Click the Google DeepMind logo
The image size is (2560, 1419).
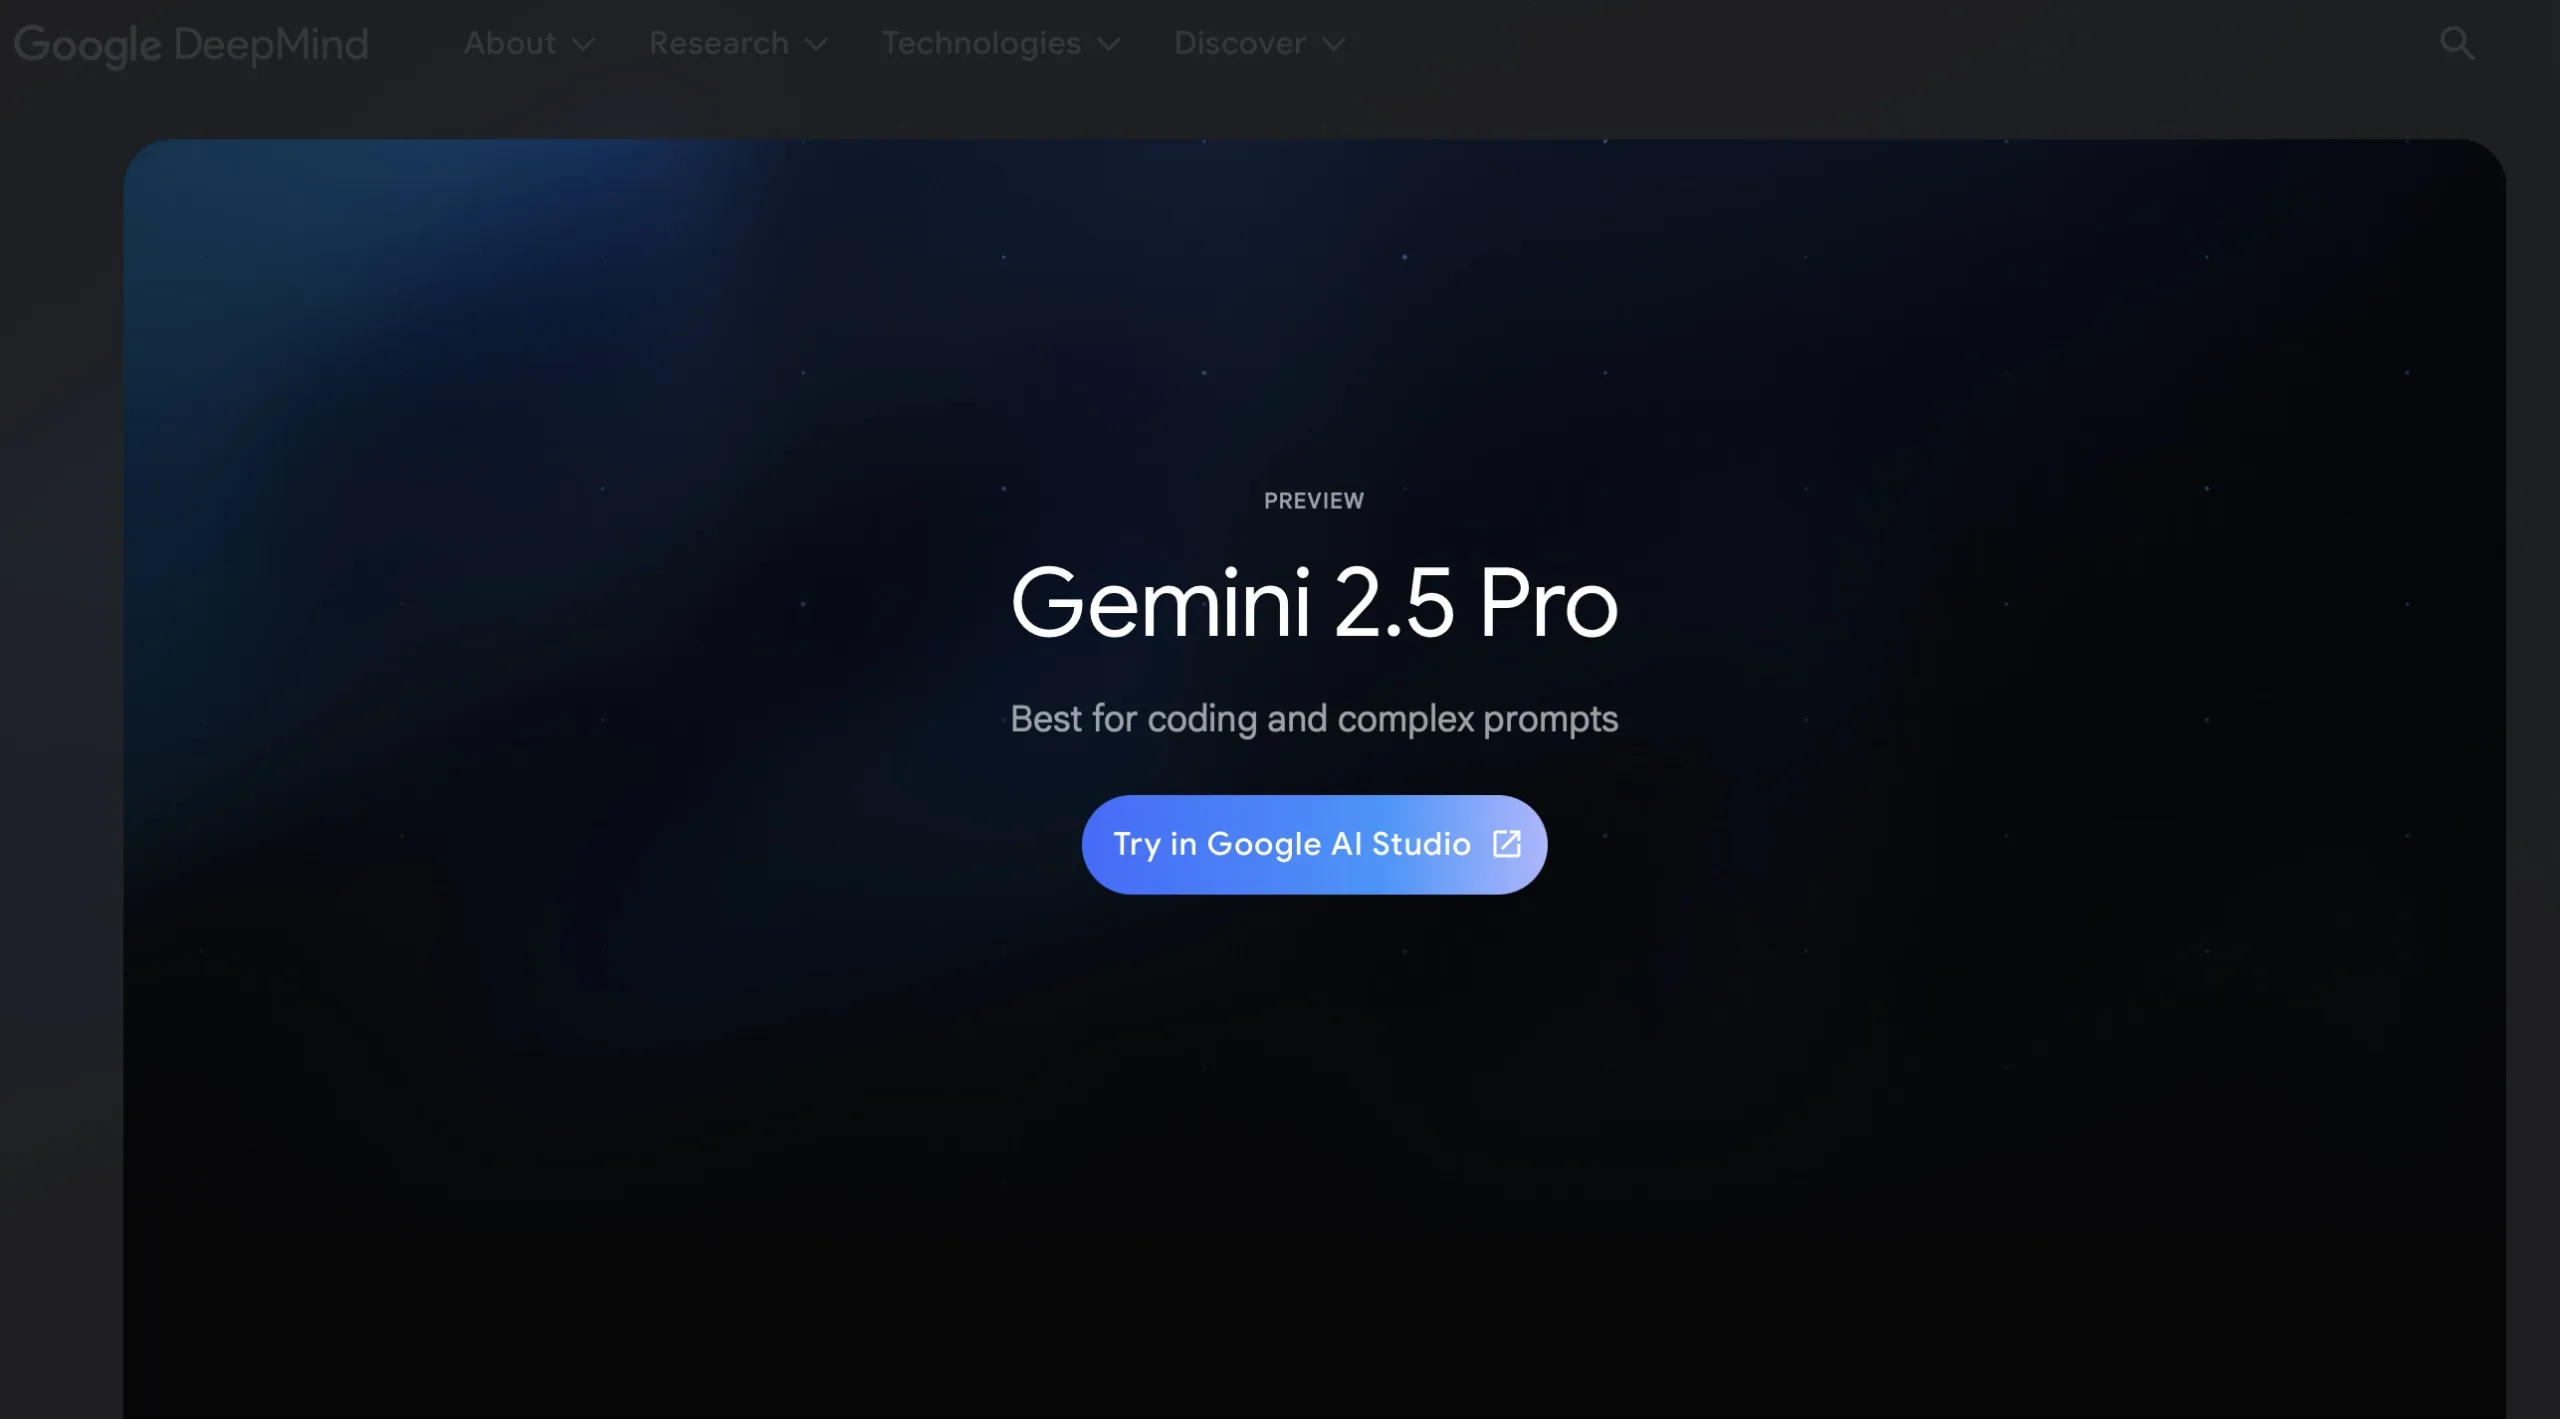click(x=191, y=45)
